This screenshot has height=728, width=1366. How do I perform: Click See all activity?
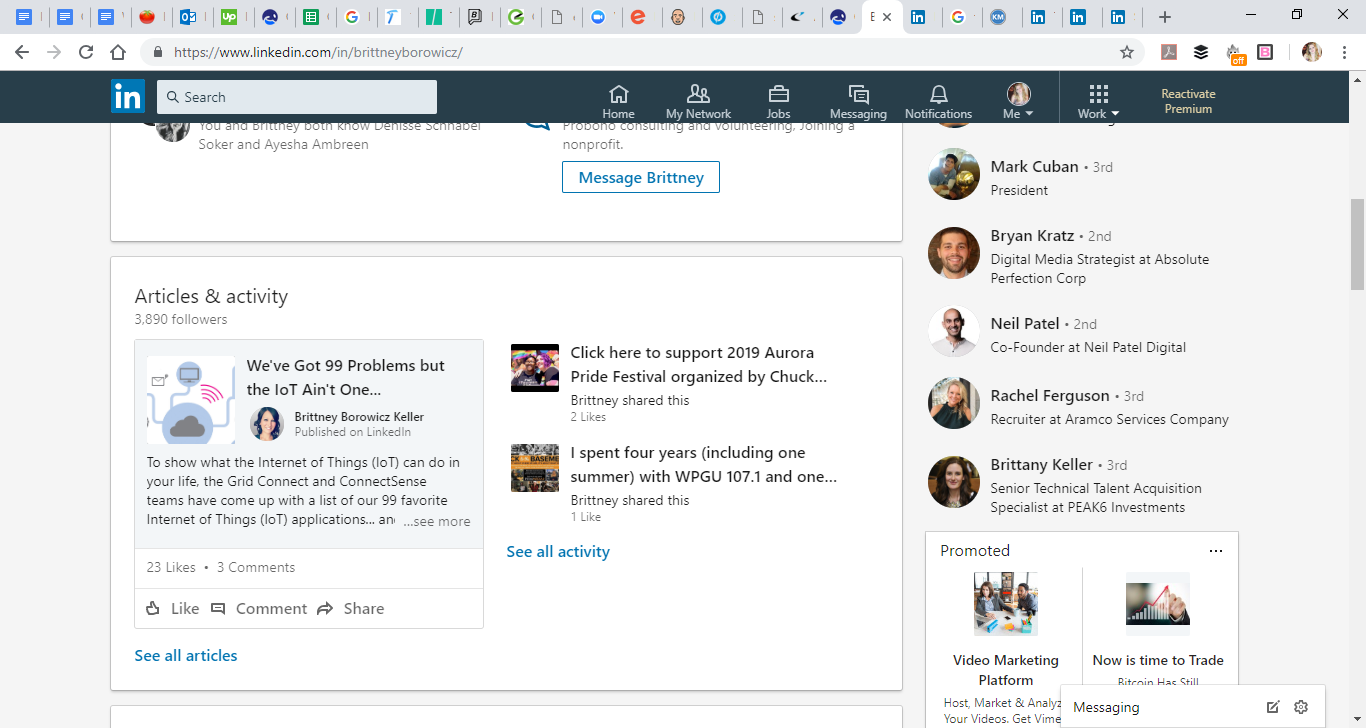558,551
